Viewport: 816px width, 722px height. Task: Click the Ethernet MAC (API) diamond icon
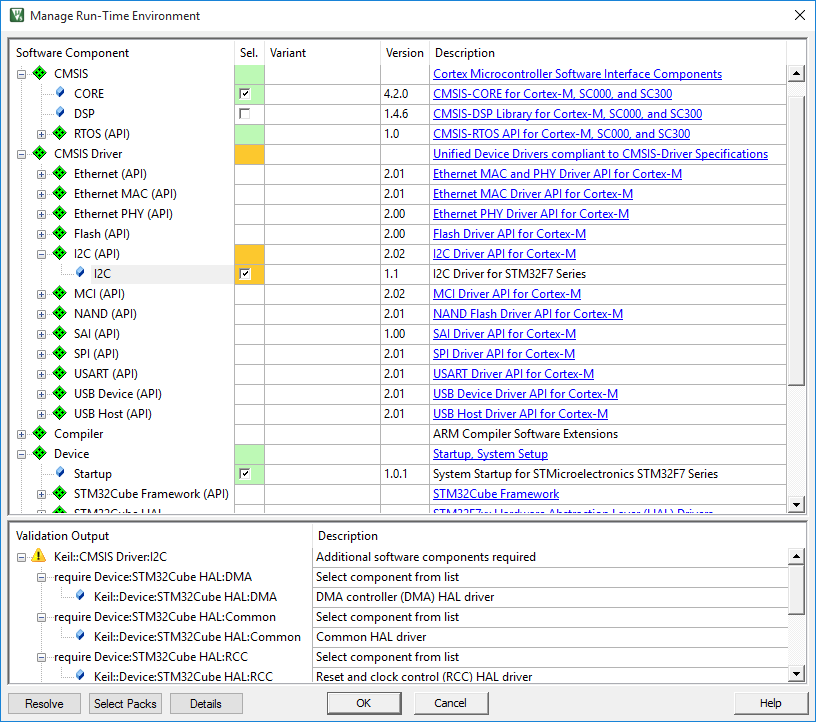pyautogui.click(x=60, y=194)
